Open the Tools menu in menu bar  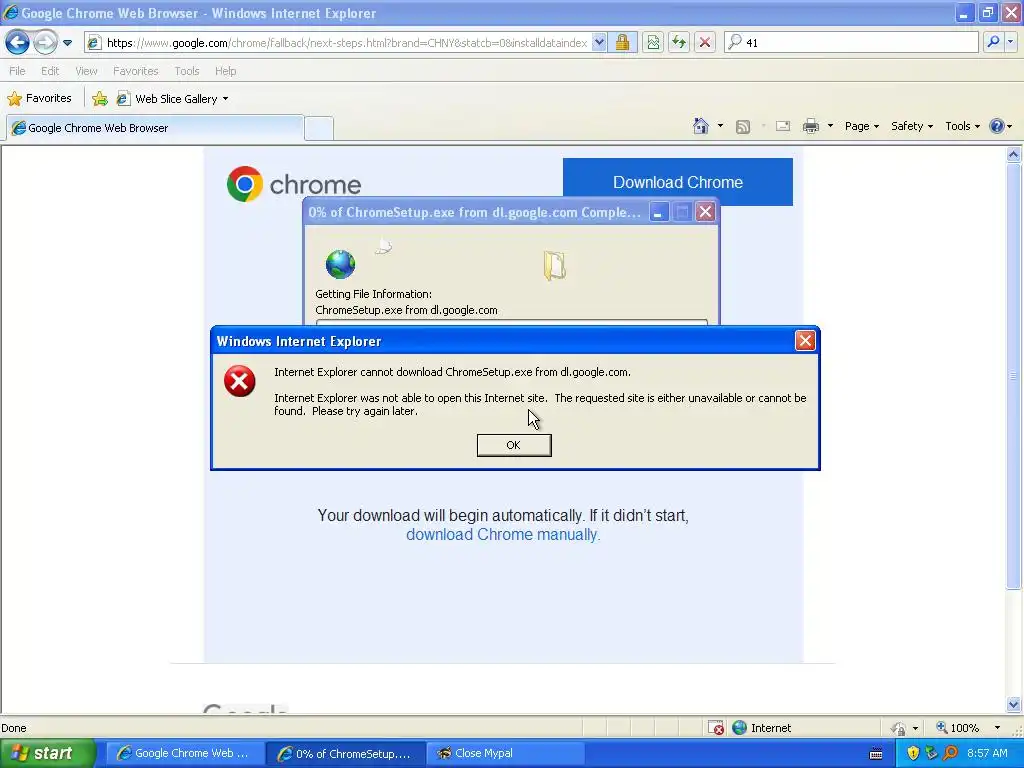(x=186, y=71)
